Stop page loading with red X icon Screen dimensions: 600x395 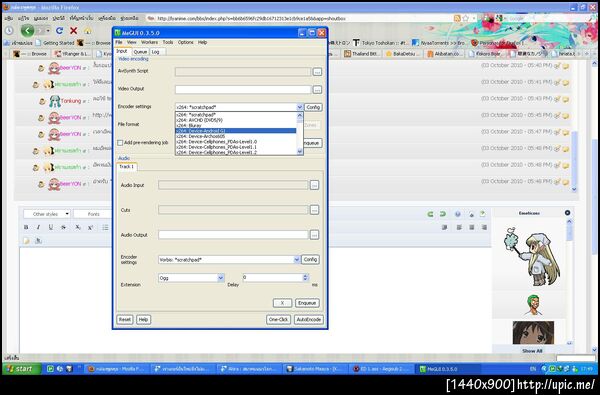73,31
